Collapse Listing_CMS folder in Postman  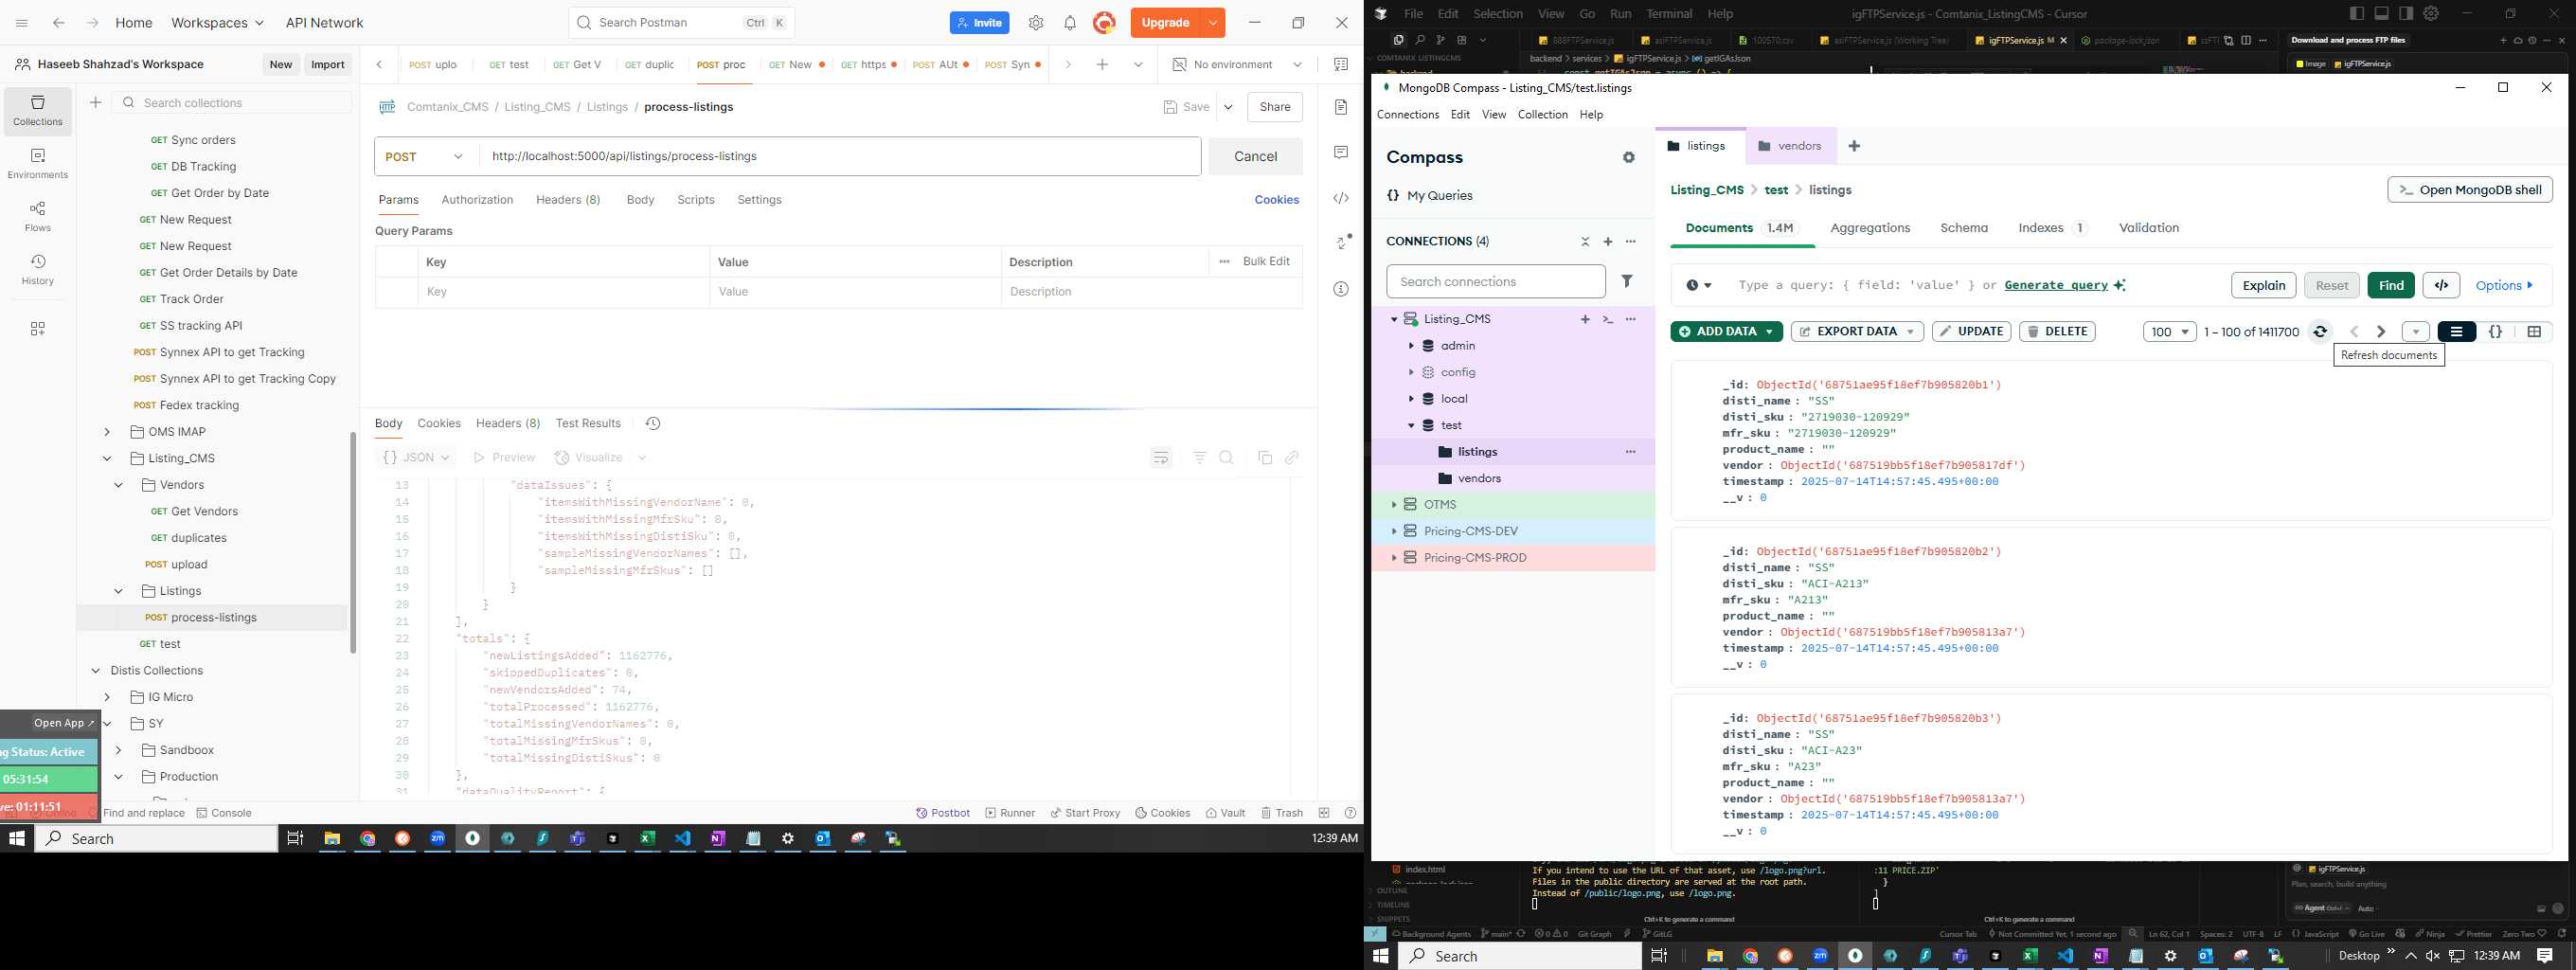tap(107, 459)
